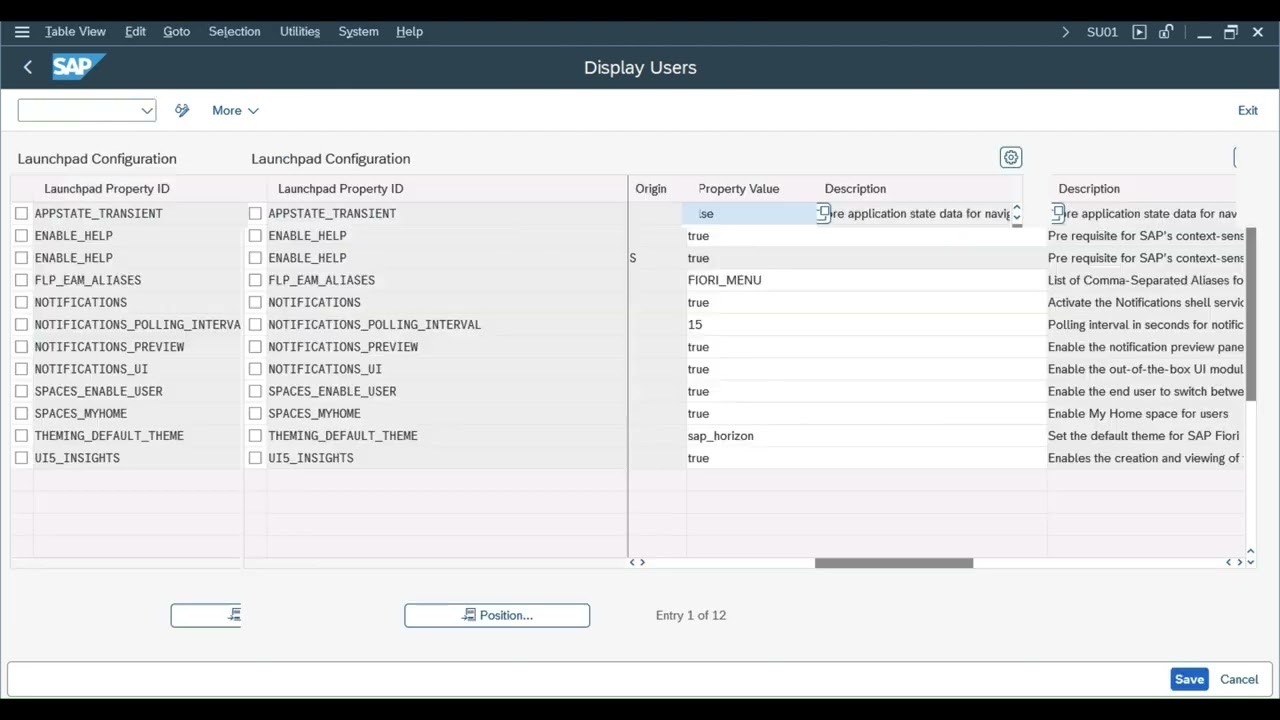Image resolution: width=1280 pixels, height=720 pixels.
Task: Click the unlocked padlock icon in header
Action: pyautogui.click(x=1166, y=32)
